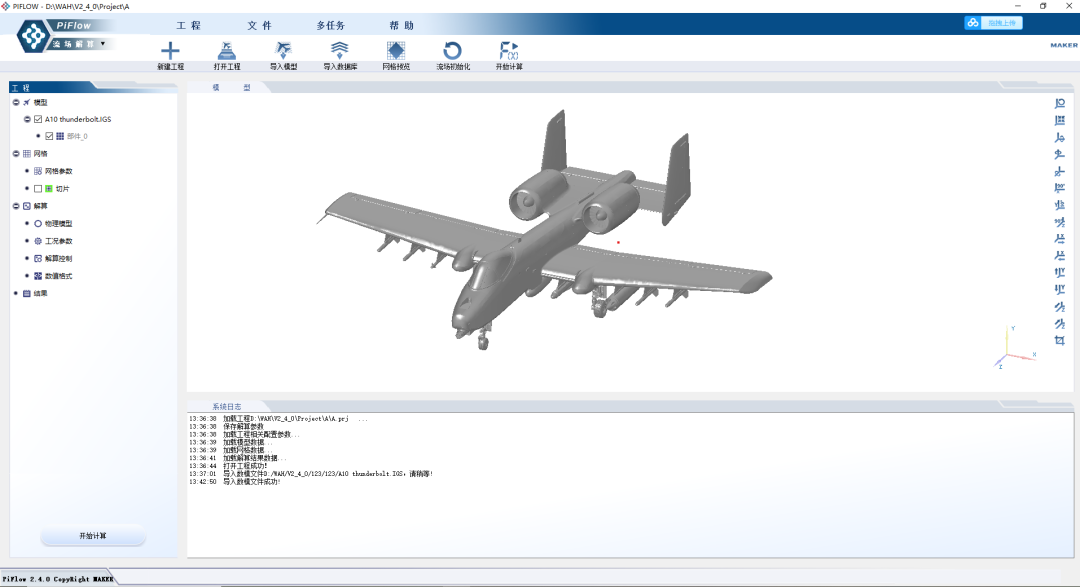The image size is (1080, 587).
Task: Click the log line 打开工程成功!
Action: [x=245, y=466]
